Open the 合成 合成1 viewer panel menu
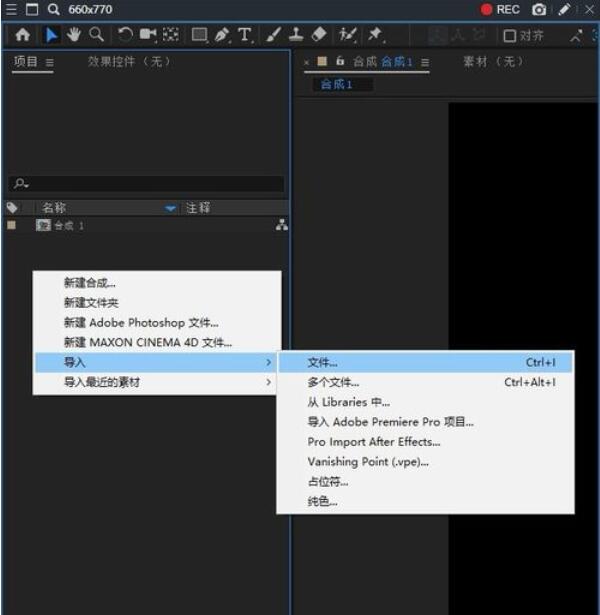Screen dimensions: 600x615 click(425, 62)
